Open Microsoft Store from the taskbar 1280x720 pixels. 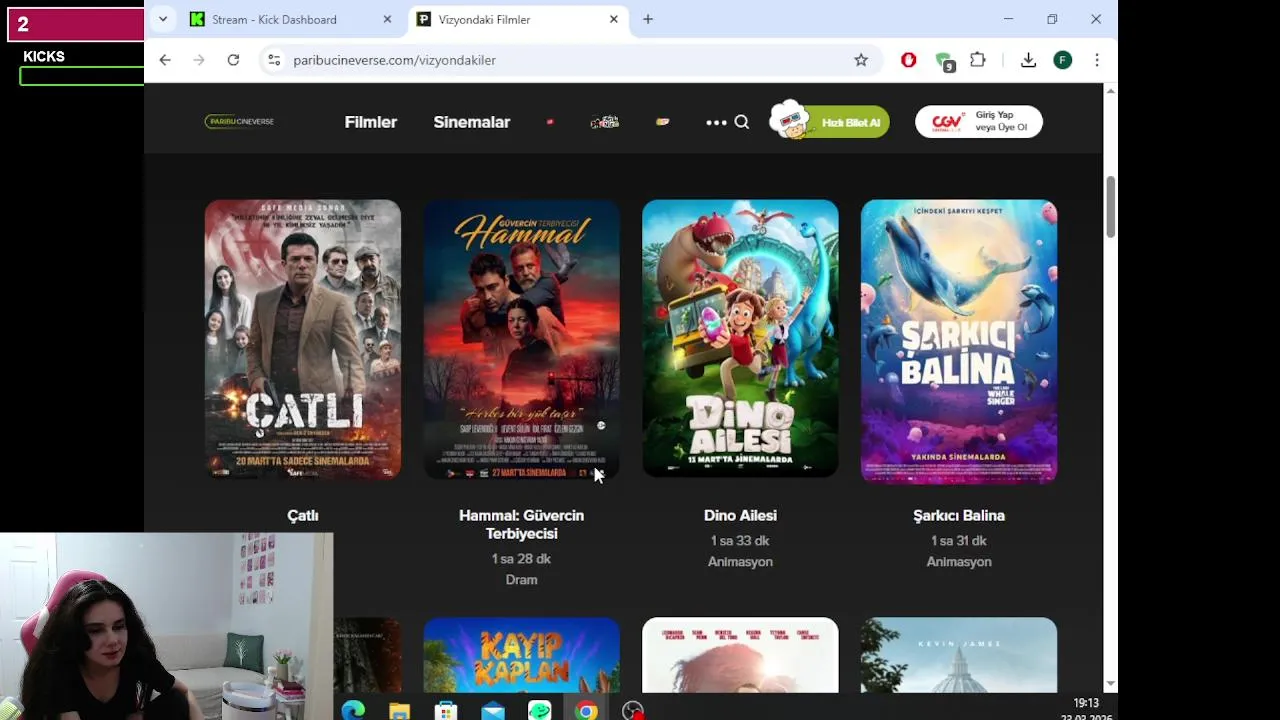[446, 711]
